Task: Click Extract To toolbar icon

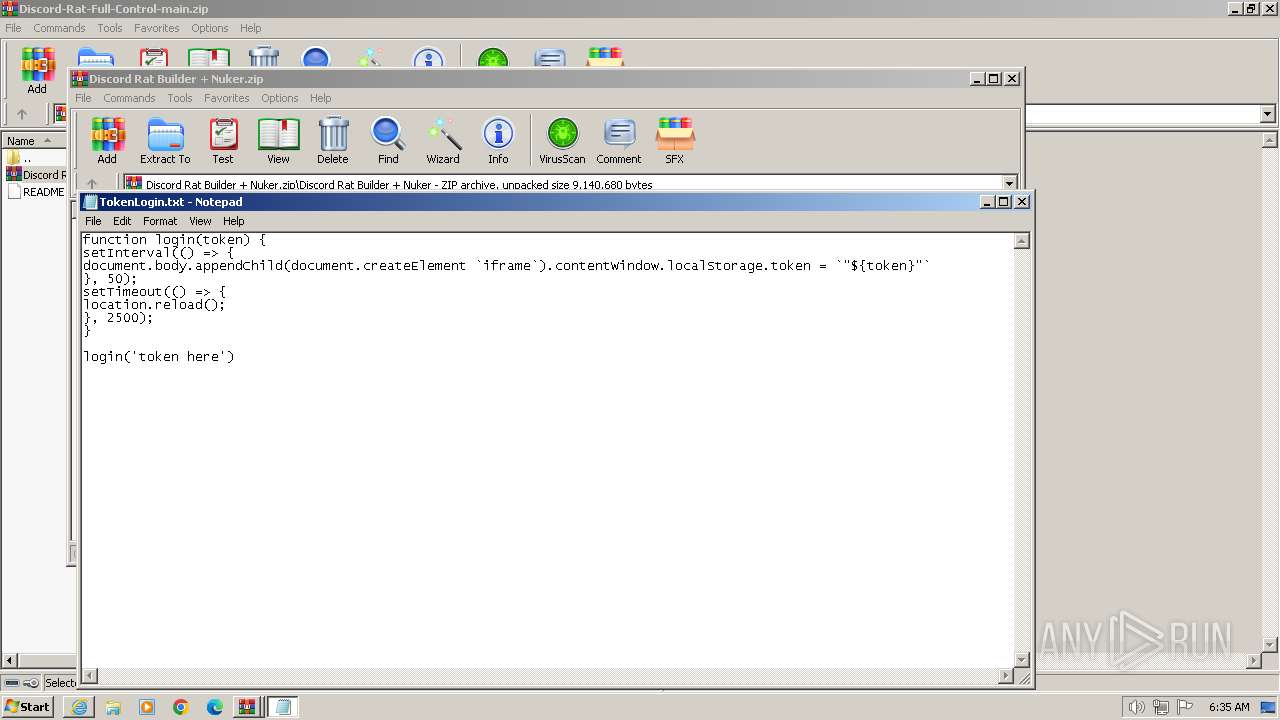Action: coord(165,140)
